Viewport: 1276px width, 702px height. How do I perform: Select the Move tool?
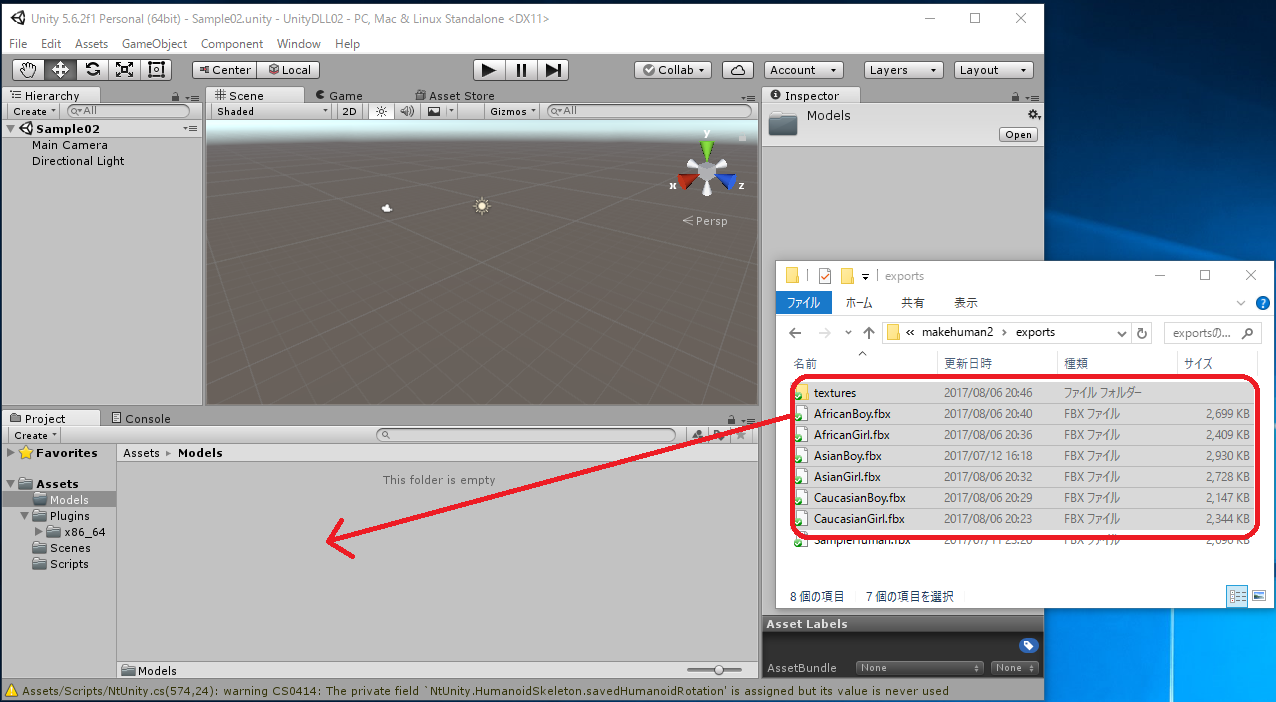coord(60,70)
